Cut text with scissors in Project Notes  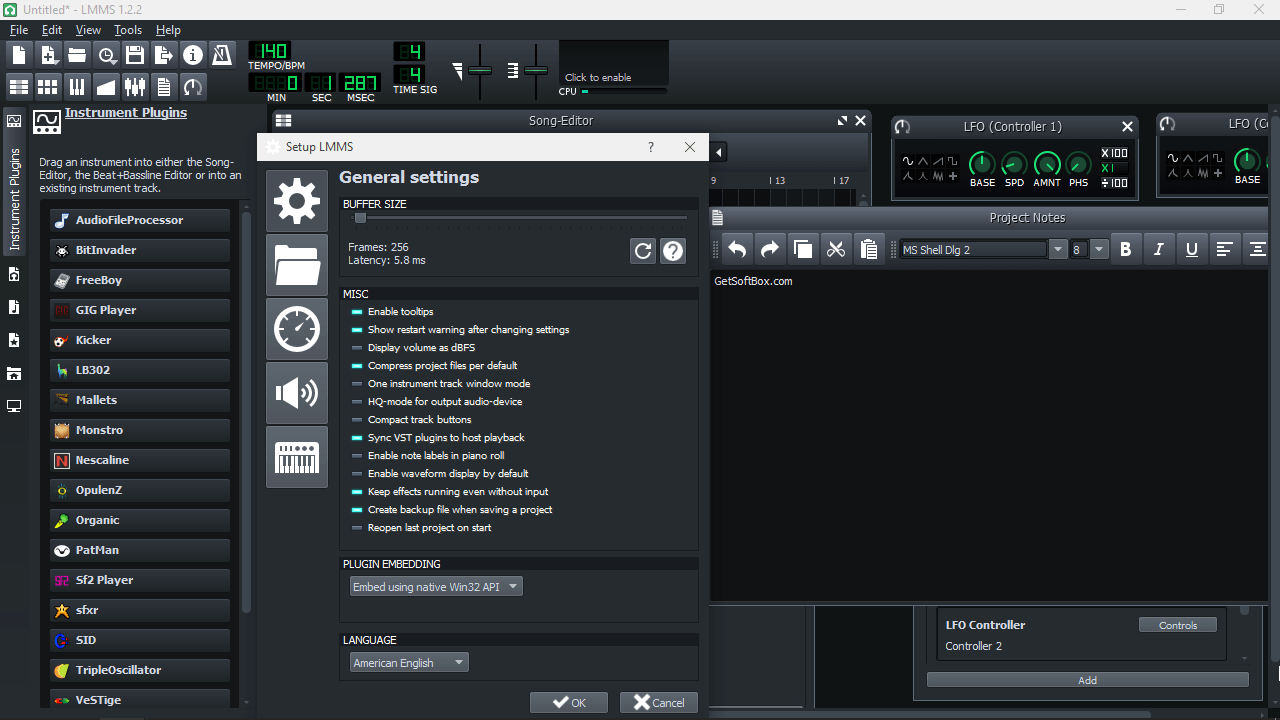tap(836, 249)
